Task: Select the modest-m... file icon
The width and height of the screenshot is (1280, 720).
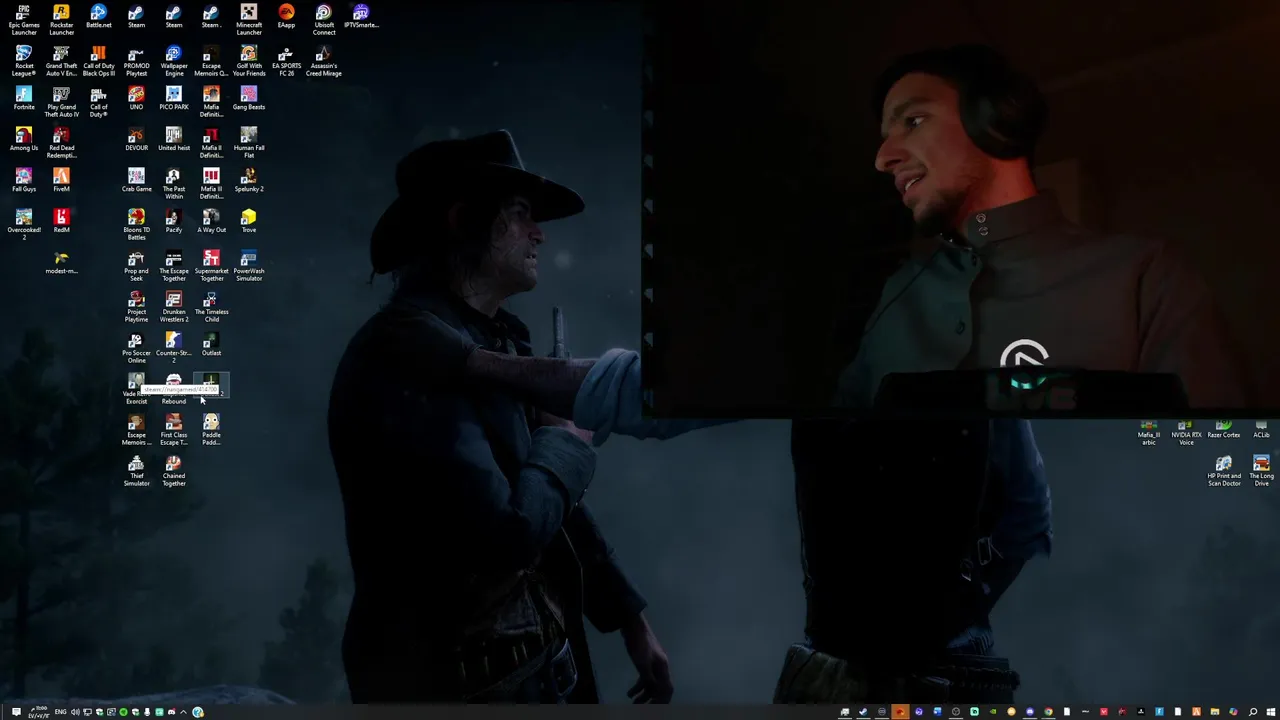Action: click(61, 263)
